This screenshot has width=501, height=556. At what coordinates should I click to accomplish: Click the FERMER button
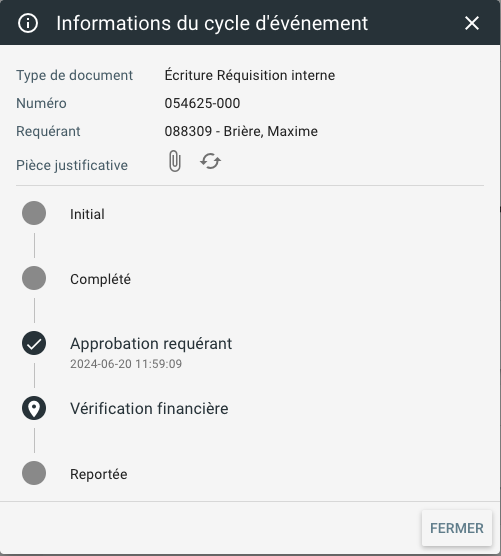click(x=457, y=528)
